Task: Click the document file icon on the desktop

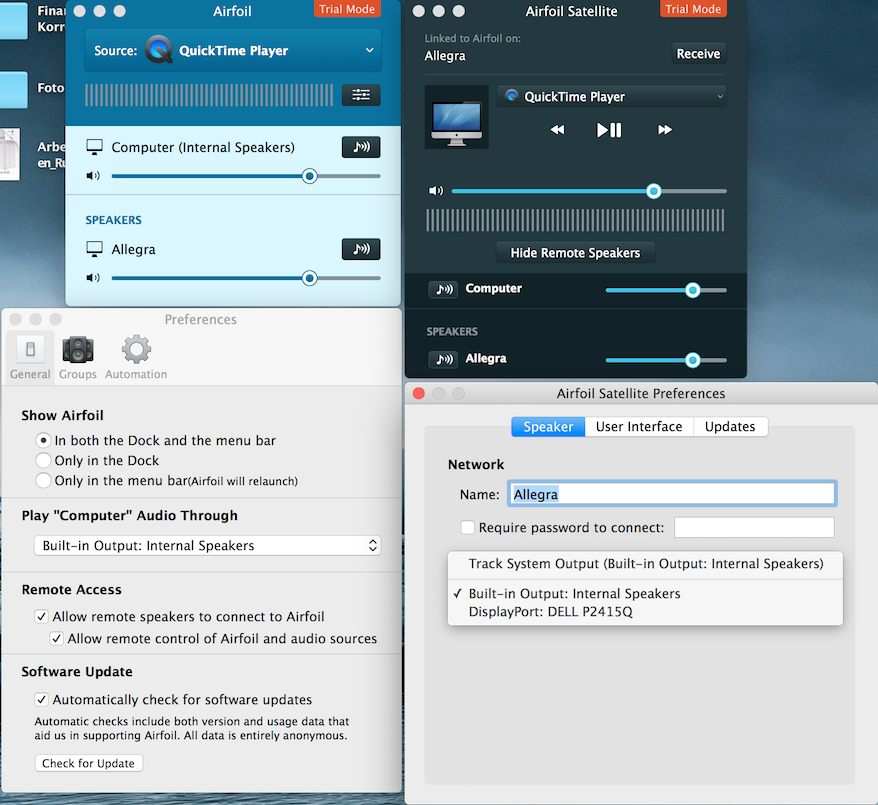Action: click(10, 154)
